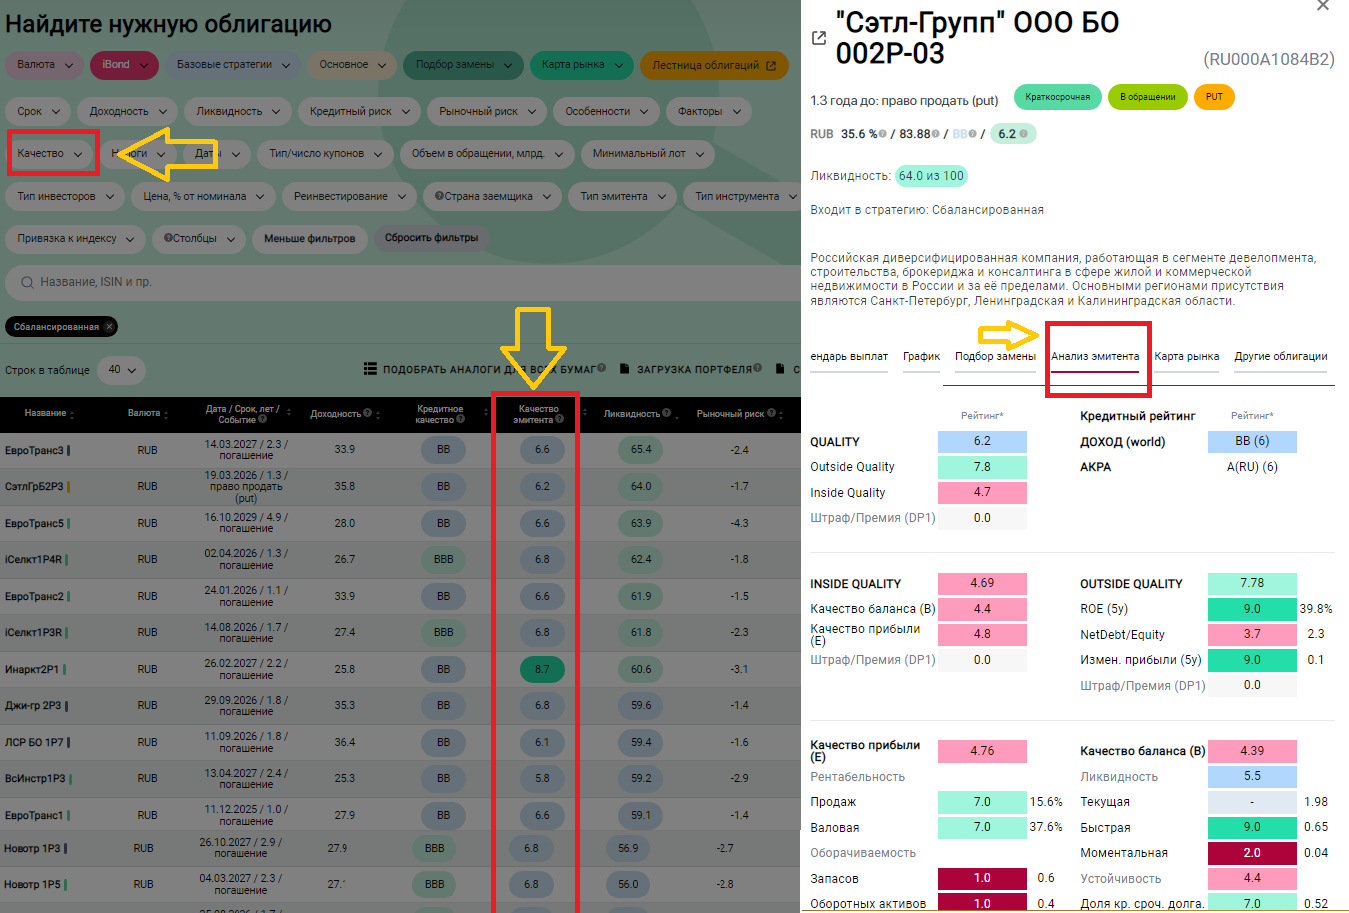Open the Лестница облигаций link
The height and width of the screenshot is (913, 1349).
click(x=713, y=65)
